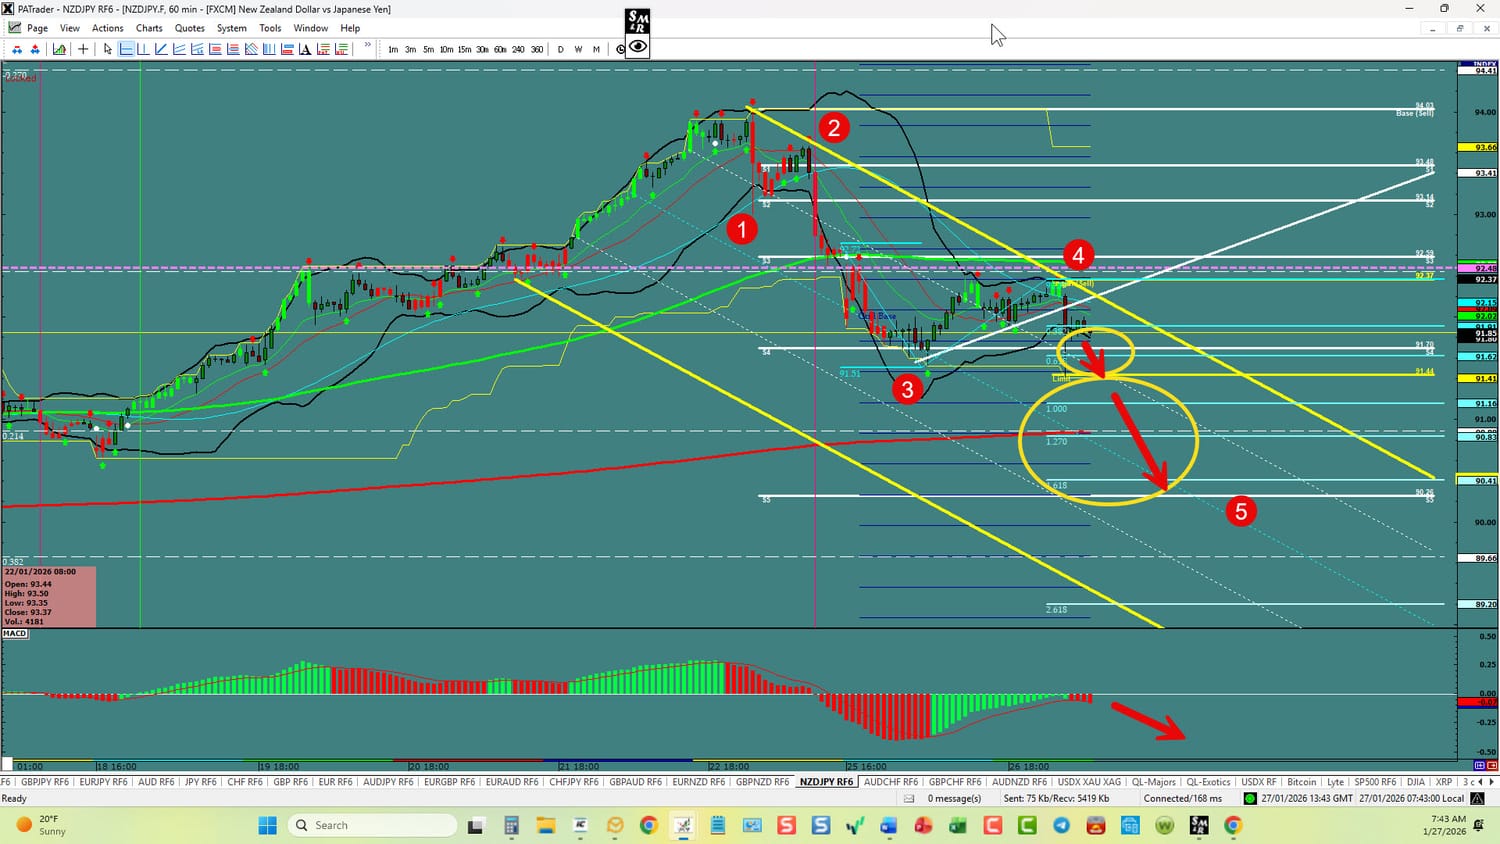The image size is (1500, 844).
Task: Select the horizontal line drawing tool
Action: 126,49
